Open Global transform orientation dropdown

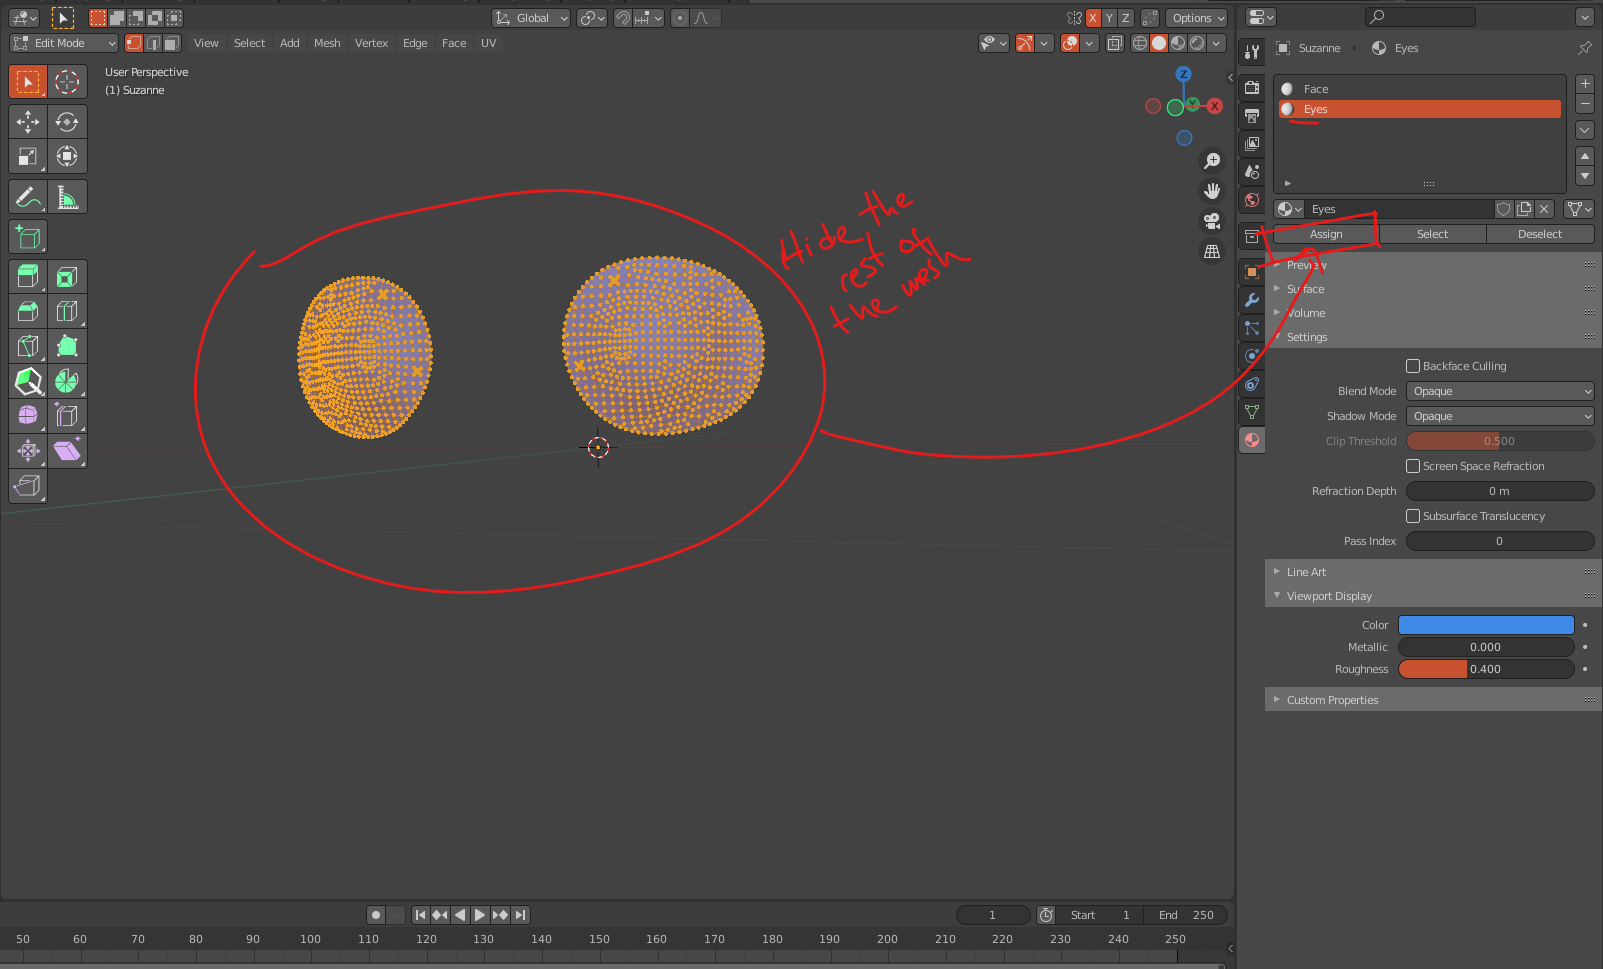(x=531, y=18)
